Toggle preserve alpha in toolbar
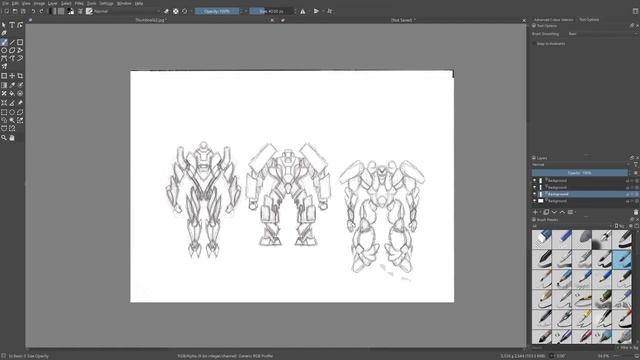The image size is (640, 360). pos(176,11)
